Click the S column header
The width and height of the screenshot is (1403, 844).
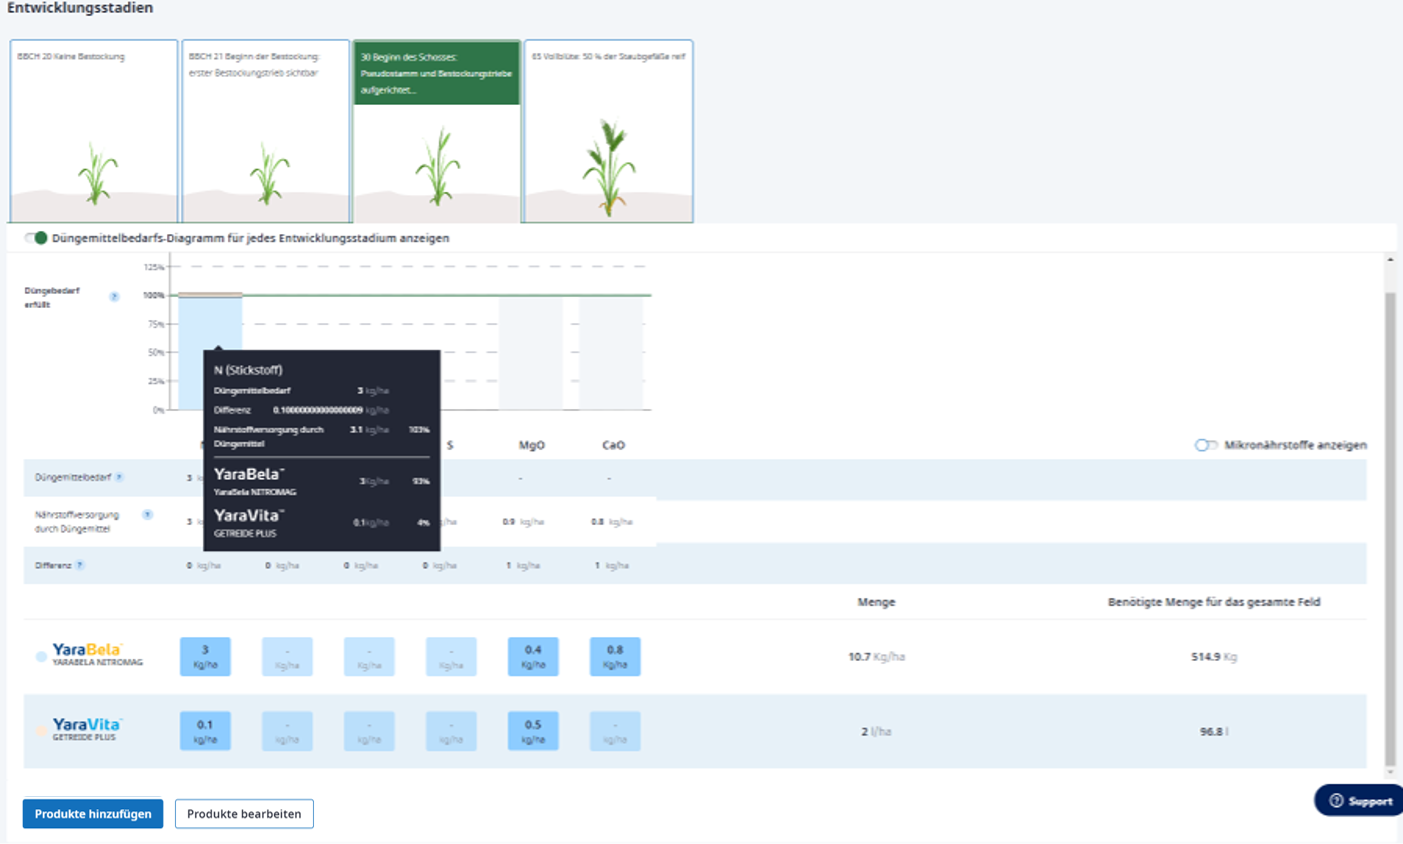450,445
